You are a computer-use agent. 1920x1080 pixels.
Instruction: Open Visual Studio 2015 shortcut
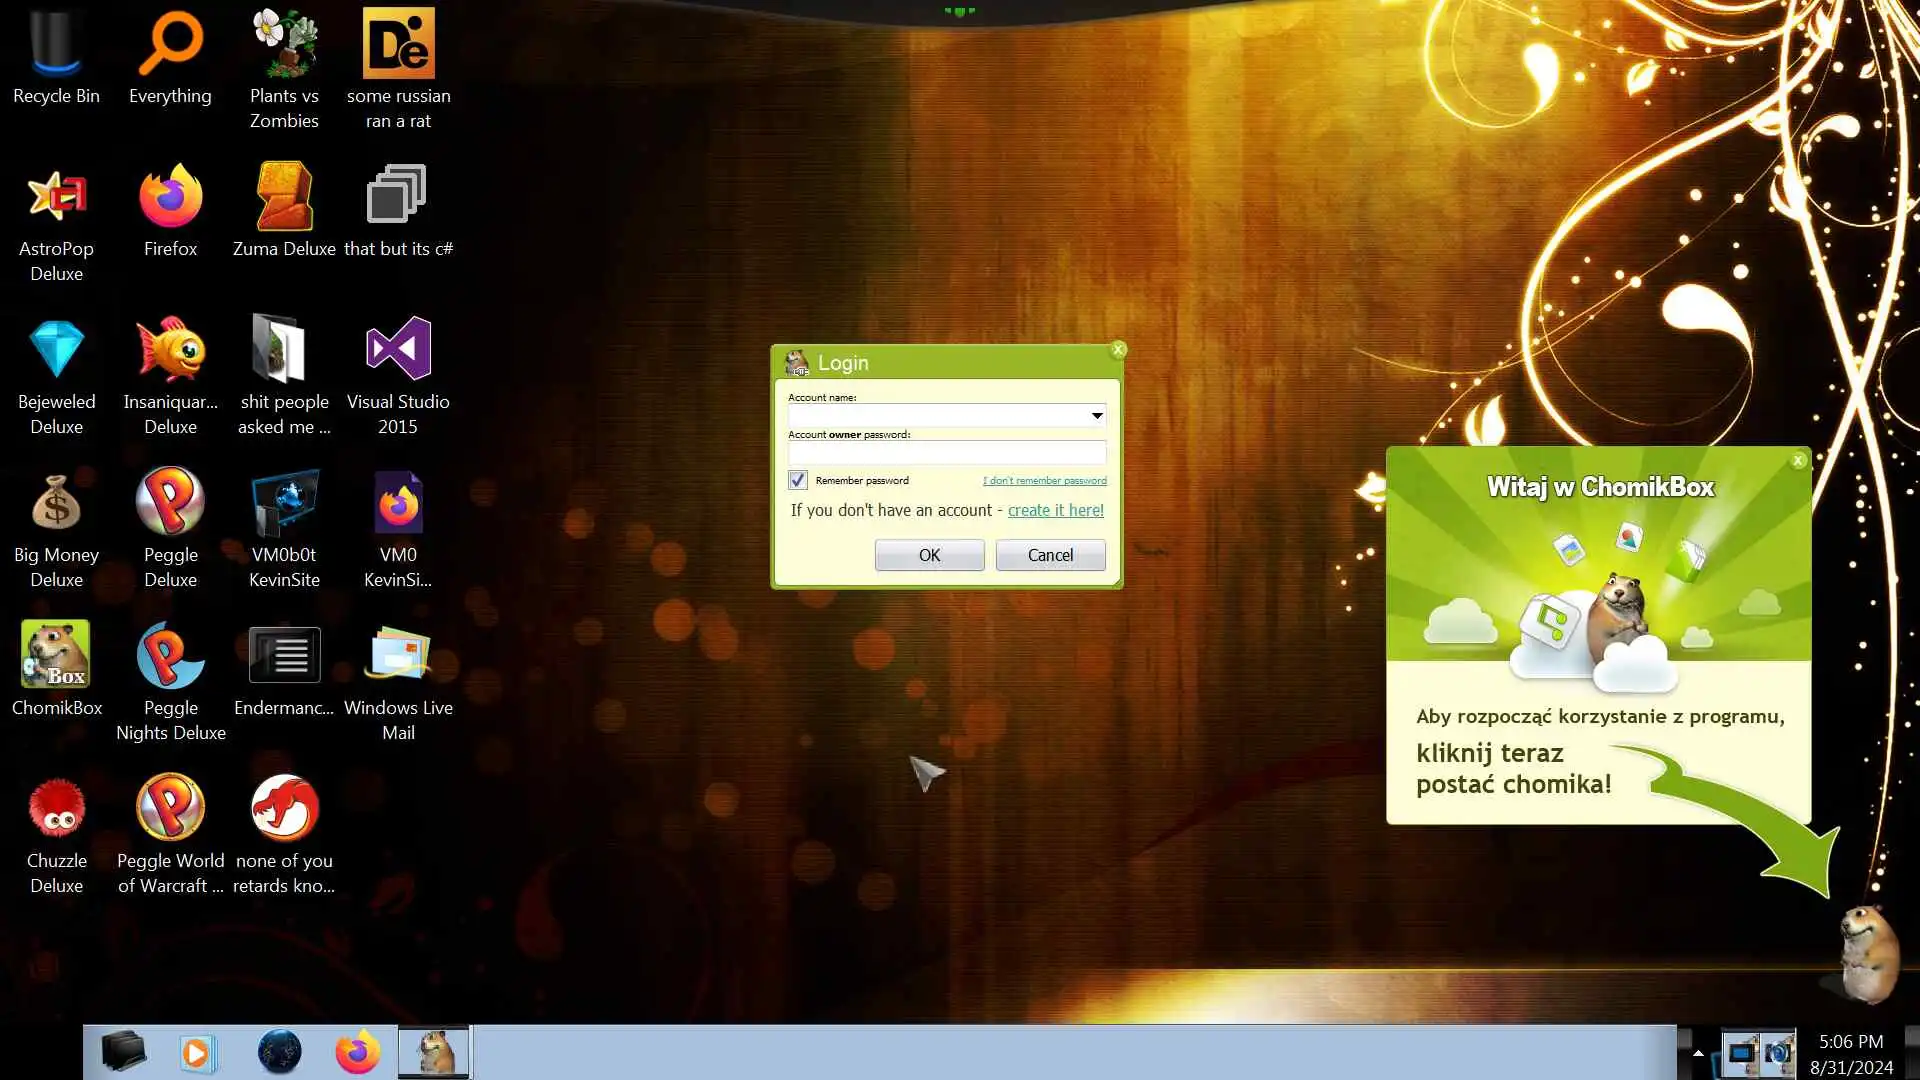(398, 350)
